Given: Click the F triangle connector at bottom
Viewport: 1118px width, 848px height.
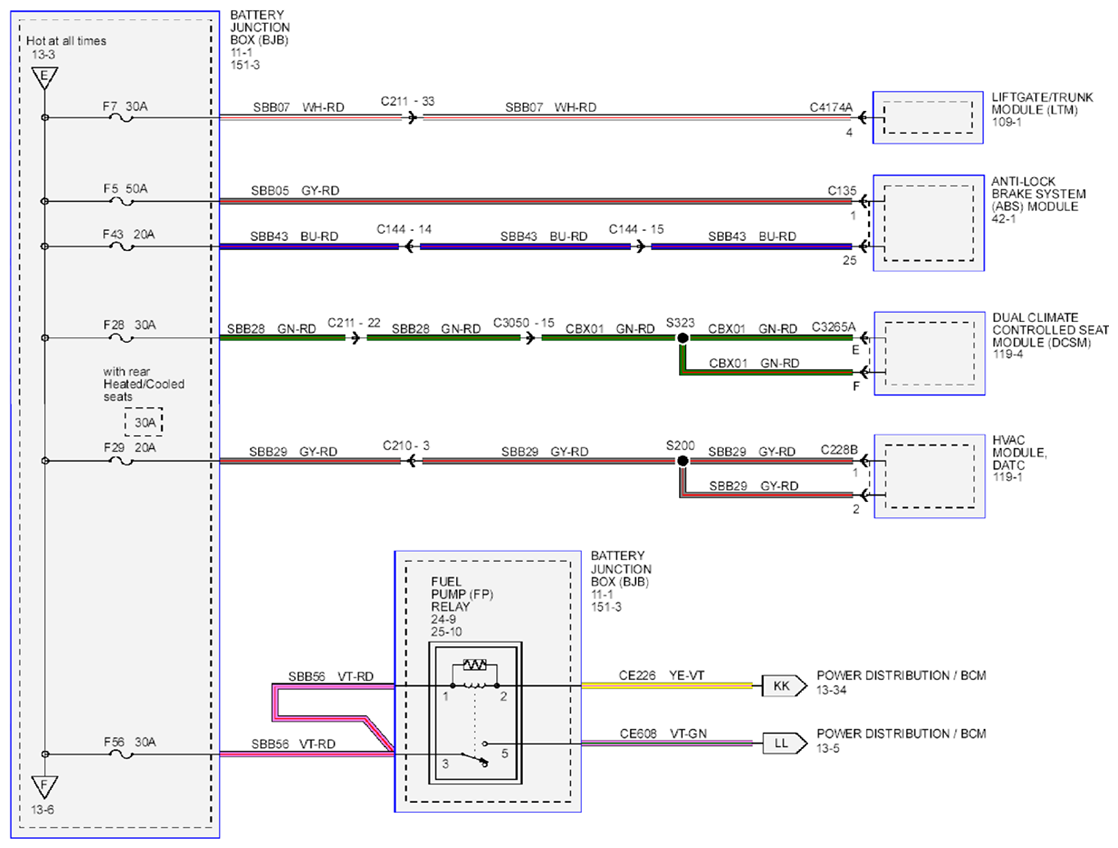Looking at the screenshot, I should pos(44,787).
